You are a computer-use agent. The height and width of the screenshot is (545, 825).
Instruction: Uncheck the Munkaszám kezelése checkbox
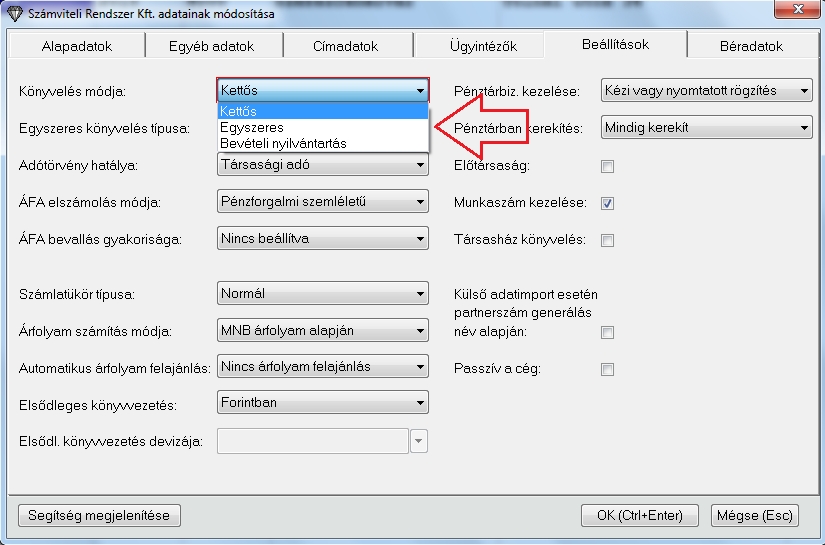607,203
